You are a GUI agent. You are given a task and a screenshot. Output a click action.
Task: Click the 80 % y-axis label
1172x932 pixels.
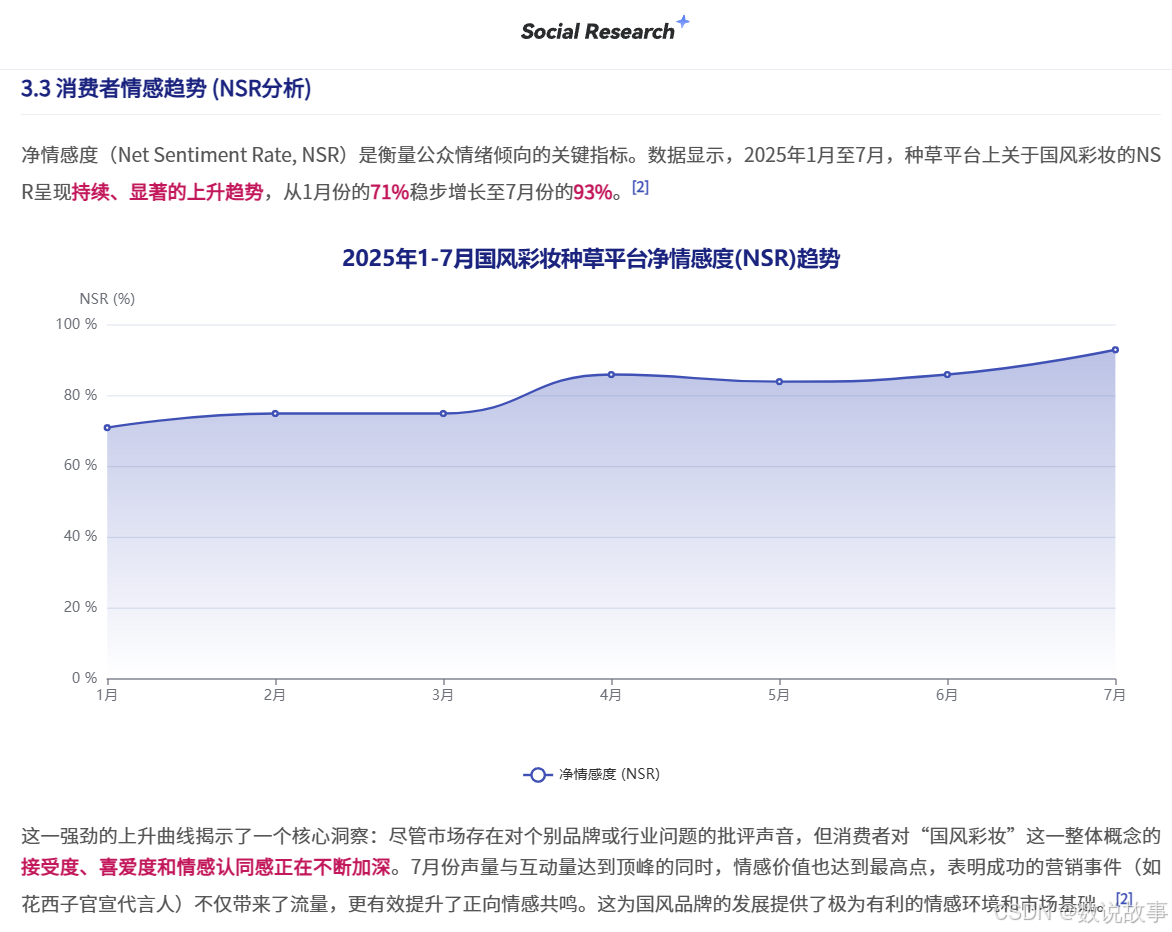pos(80,395)
